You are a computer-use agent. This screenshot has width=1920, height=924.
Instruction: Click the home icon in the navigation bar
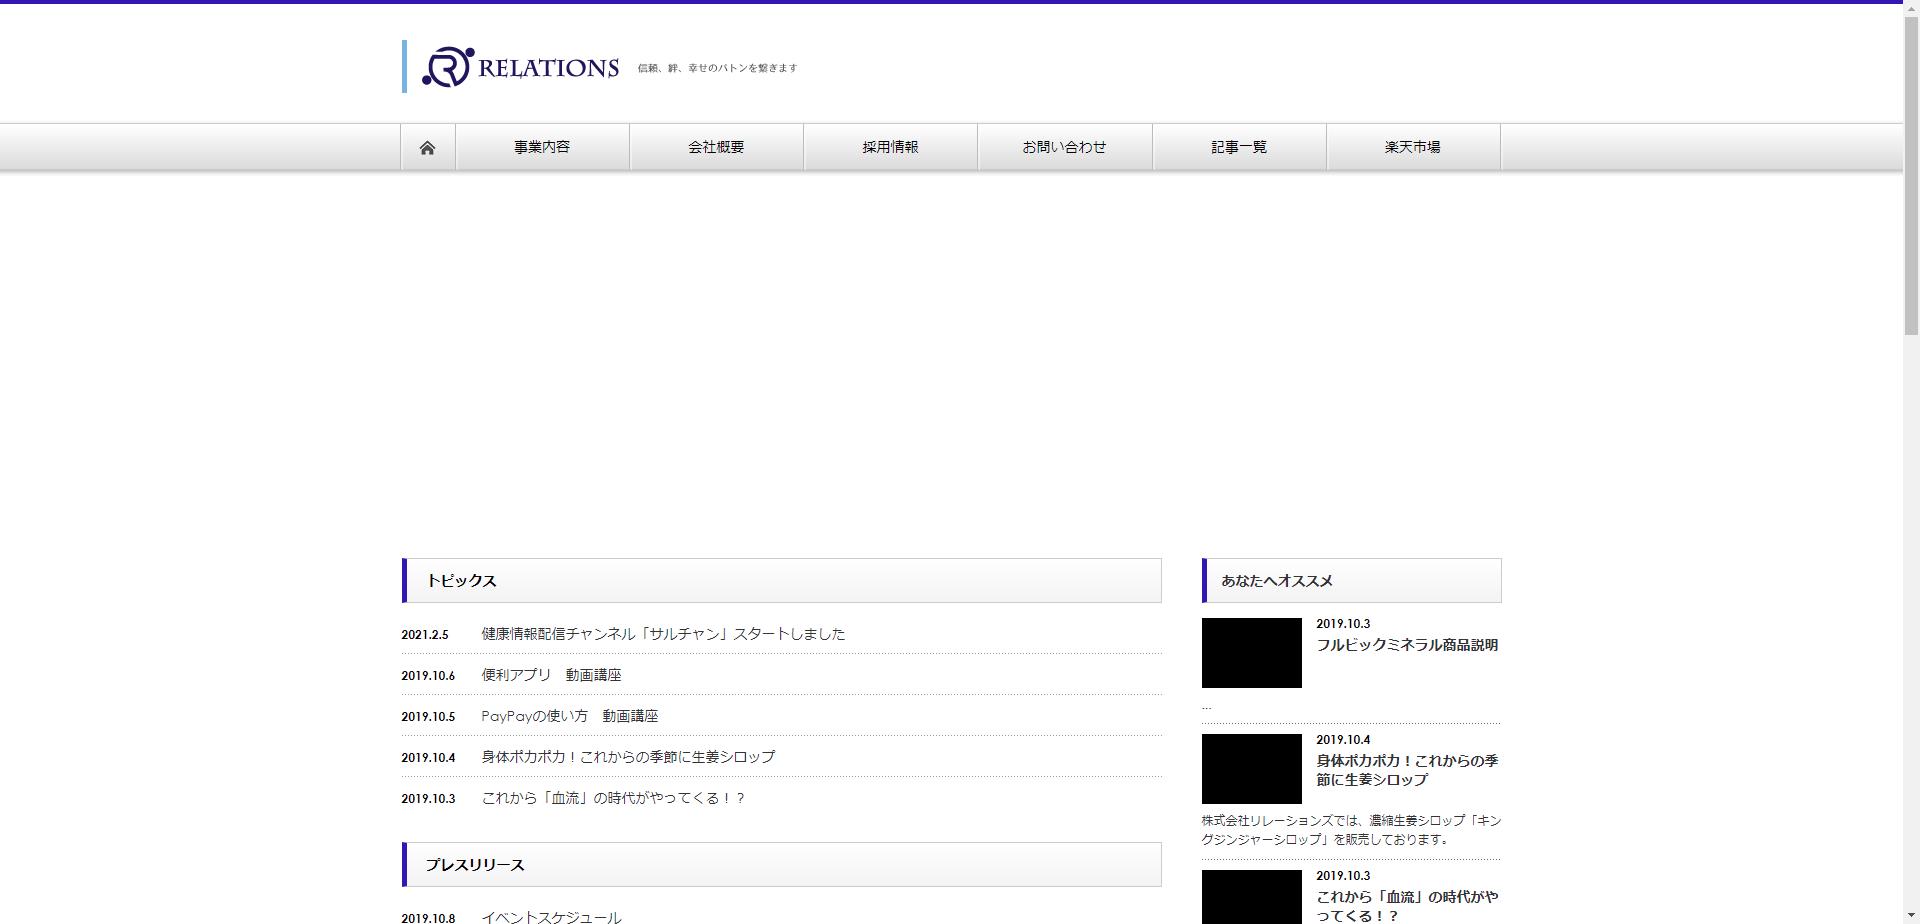[428, 146]
